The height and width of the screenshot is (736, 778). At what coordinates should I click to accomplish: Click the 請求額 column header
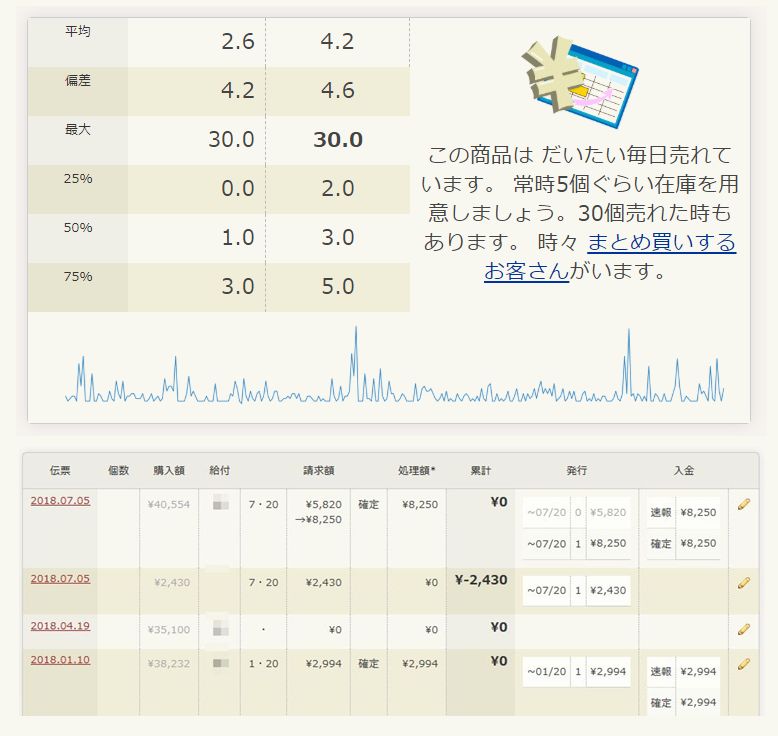coord(318,470)
